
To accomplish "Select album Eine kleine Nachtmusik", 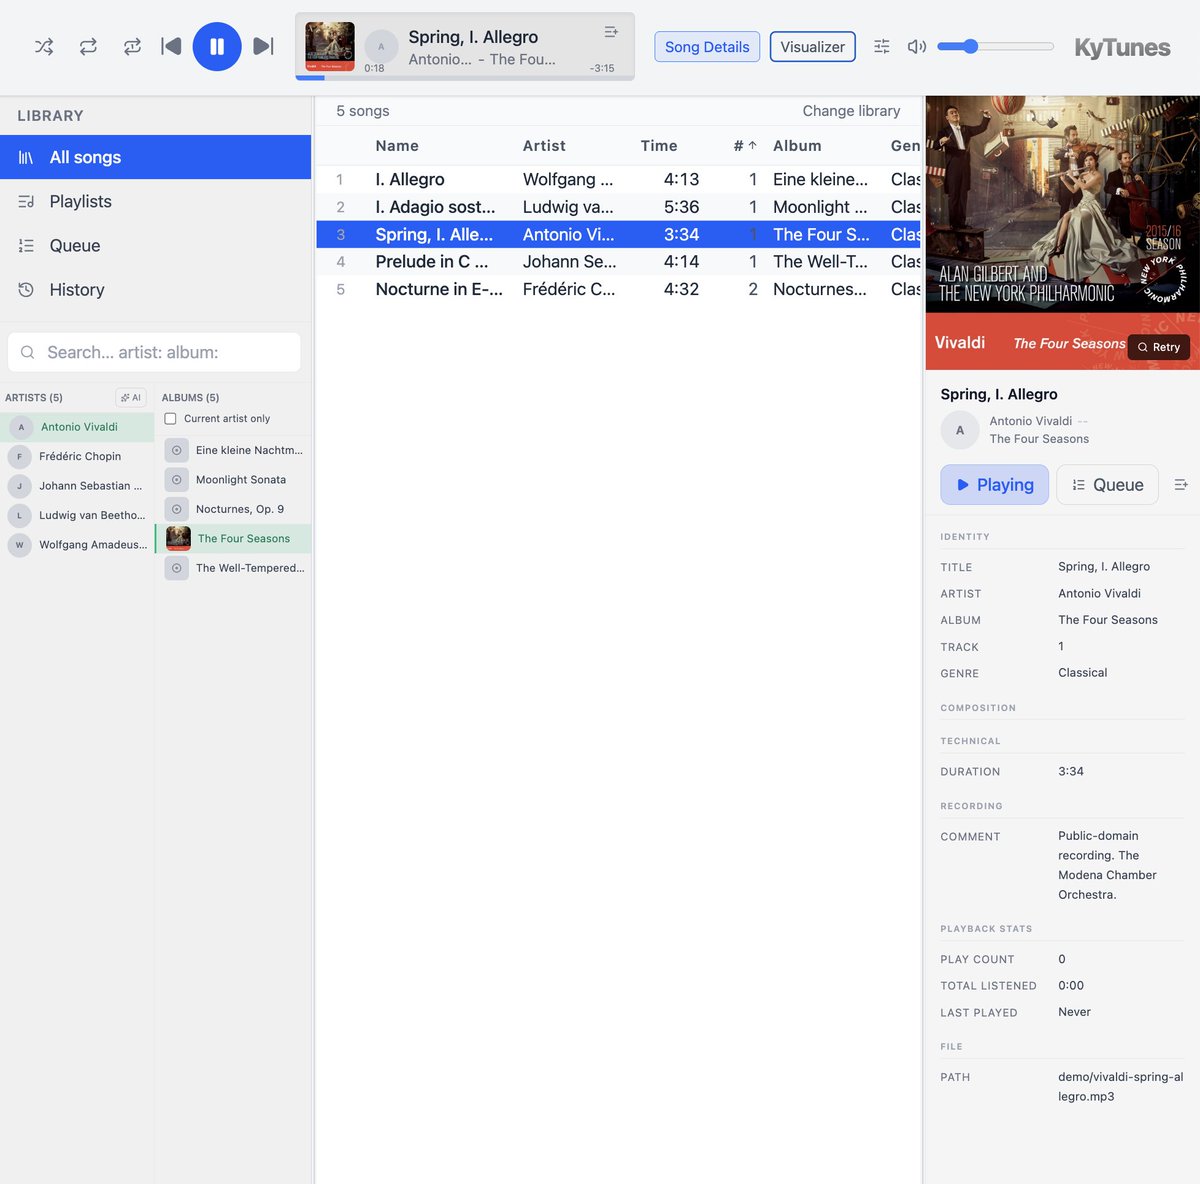I will click(x=234, y=450).
